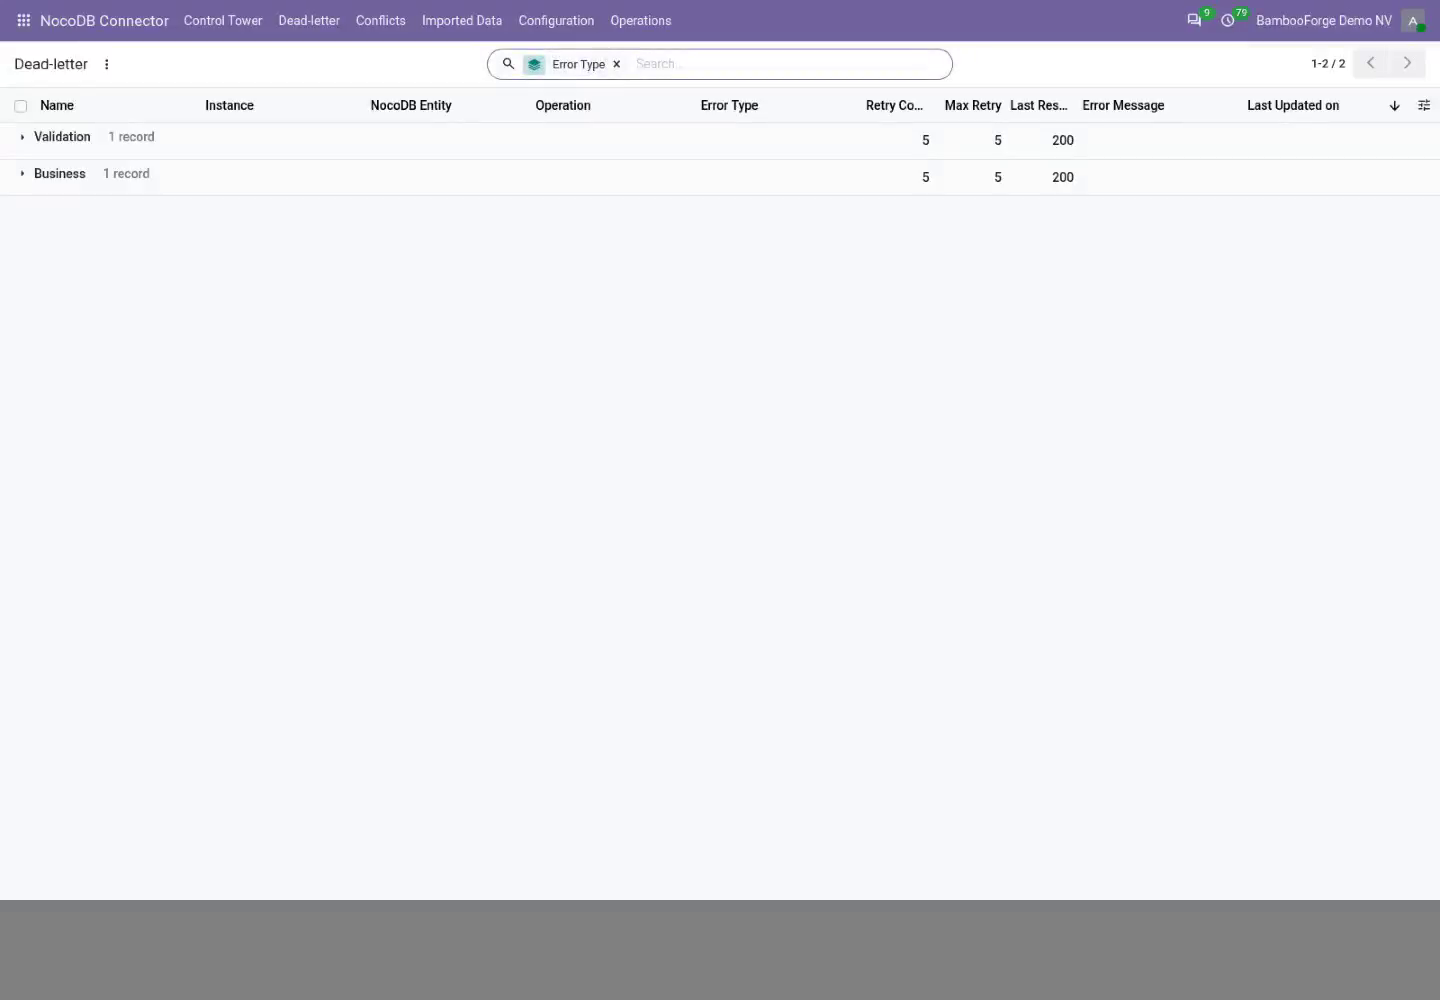Sort by the Max Retry column header
The height and width of the screenshot is (1000, 1440).
point(973,105)
